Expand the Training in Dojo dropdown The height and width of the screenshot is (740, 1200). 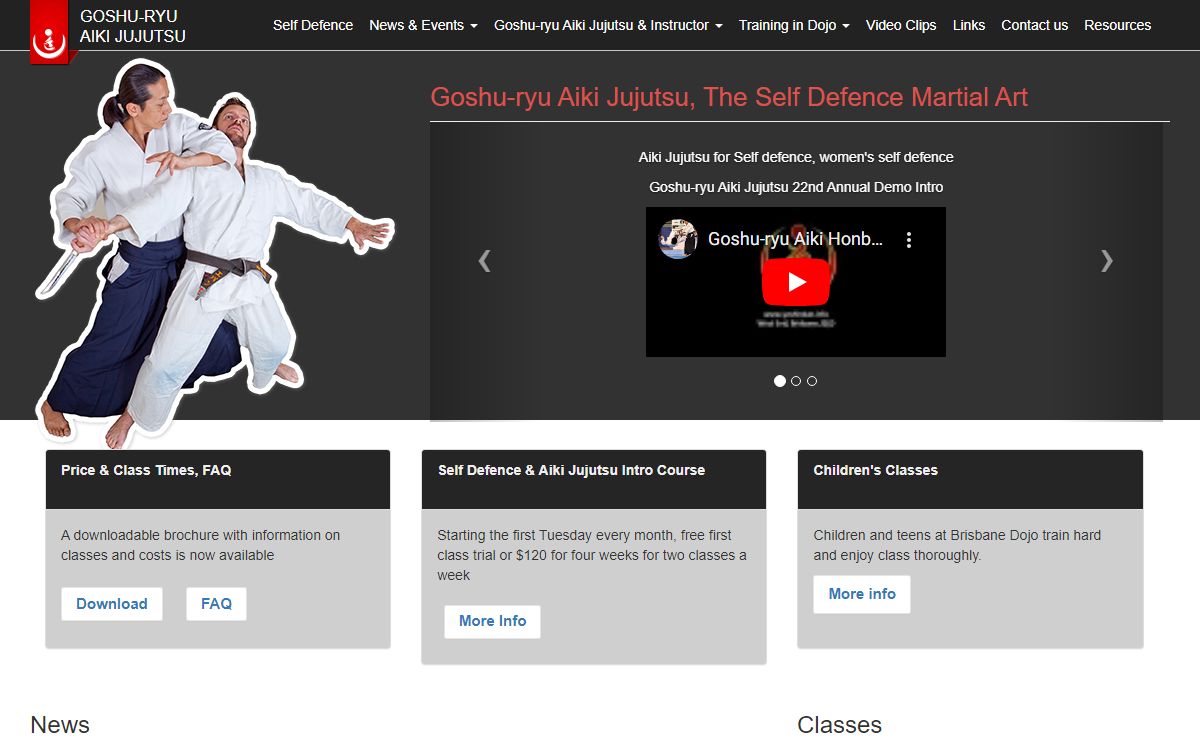[794, 25]
